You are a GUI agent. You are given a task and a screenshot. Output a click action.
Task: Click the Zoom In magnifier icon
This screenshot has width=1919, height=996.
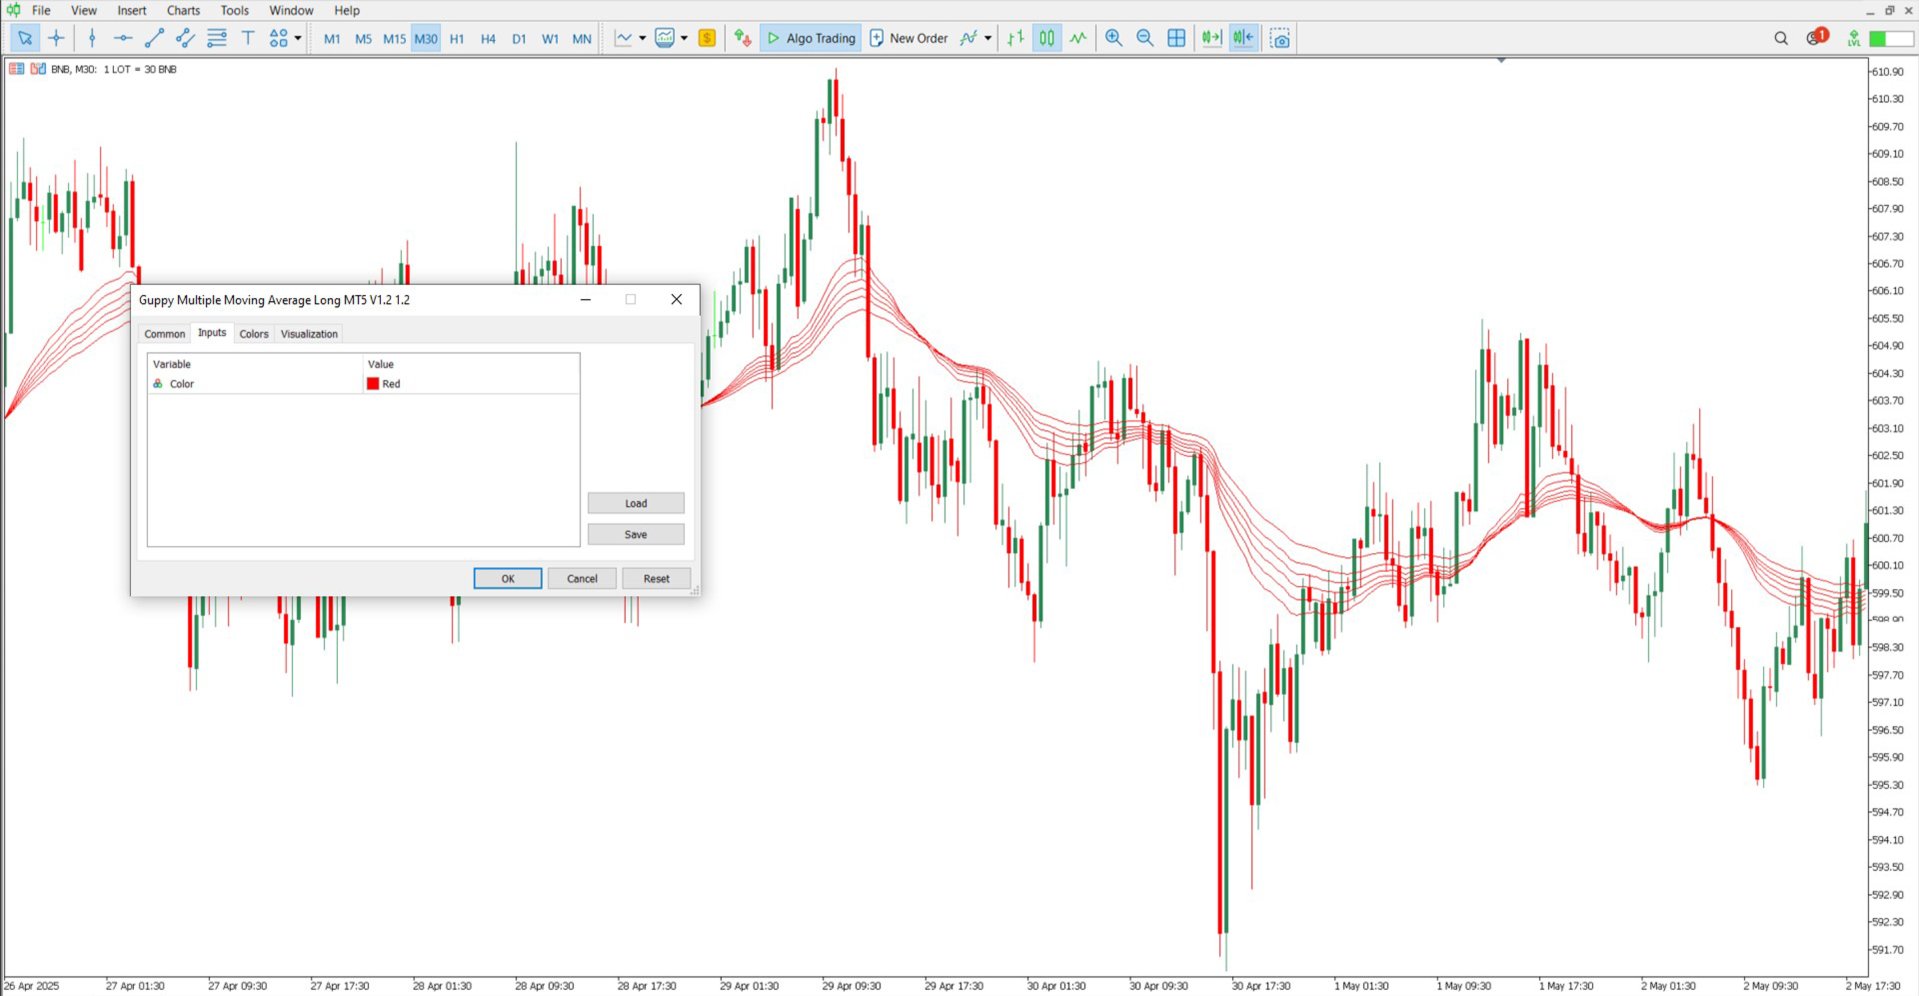point(1113,38)
